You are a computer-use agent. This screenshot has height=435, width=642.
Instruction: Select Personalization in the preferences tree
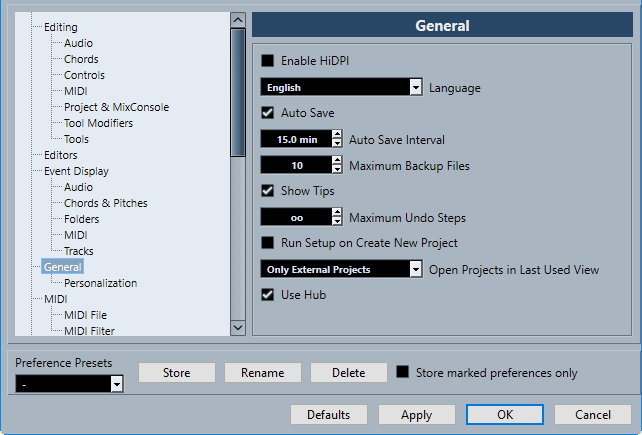[100, 283]
